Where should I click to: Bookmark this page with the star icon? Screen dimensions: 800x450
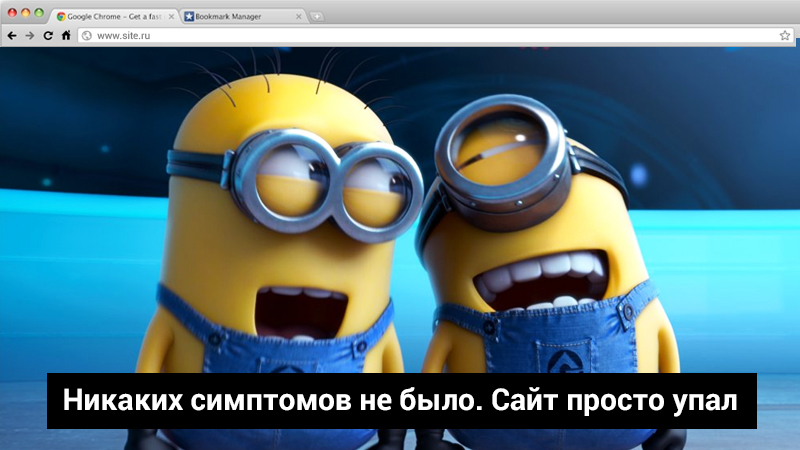[x=785, y=35]
